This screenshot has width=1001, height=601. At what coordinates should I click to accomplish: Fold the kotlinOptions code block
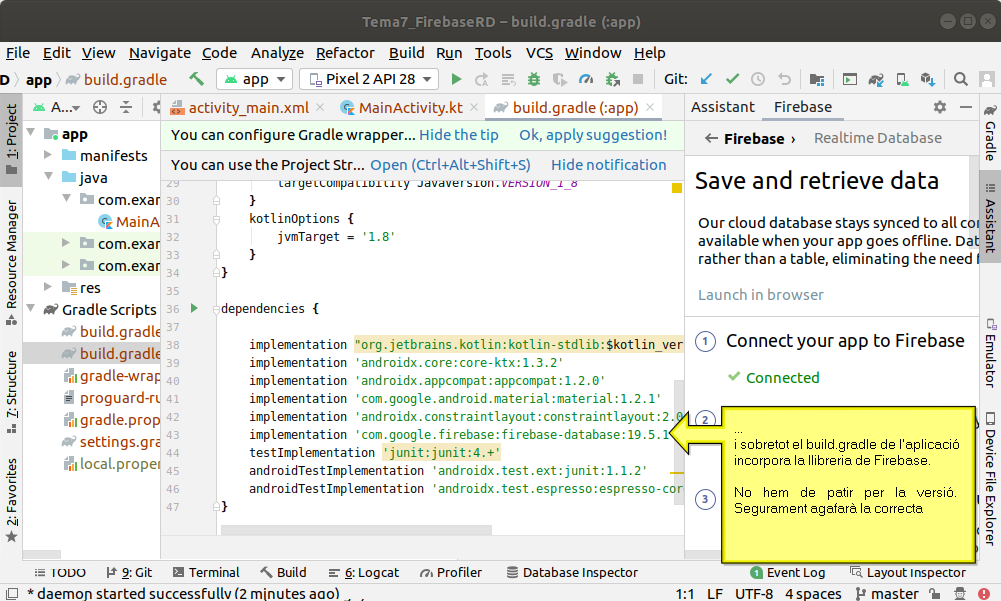[216, 219]
